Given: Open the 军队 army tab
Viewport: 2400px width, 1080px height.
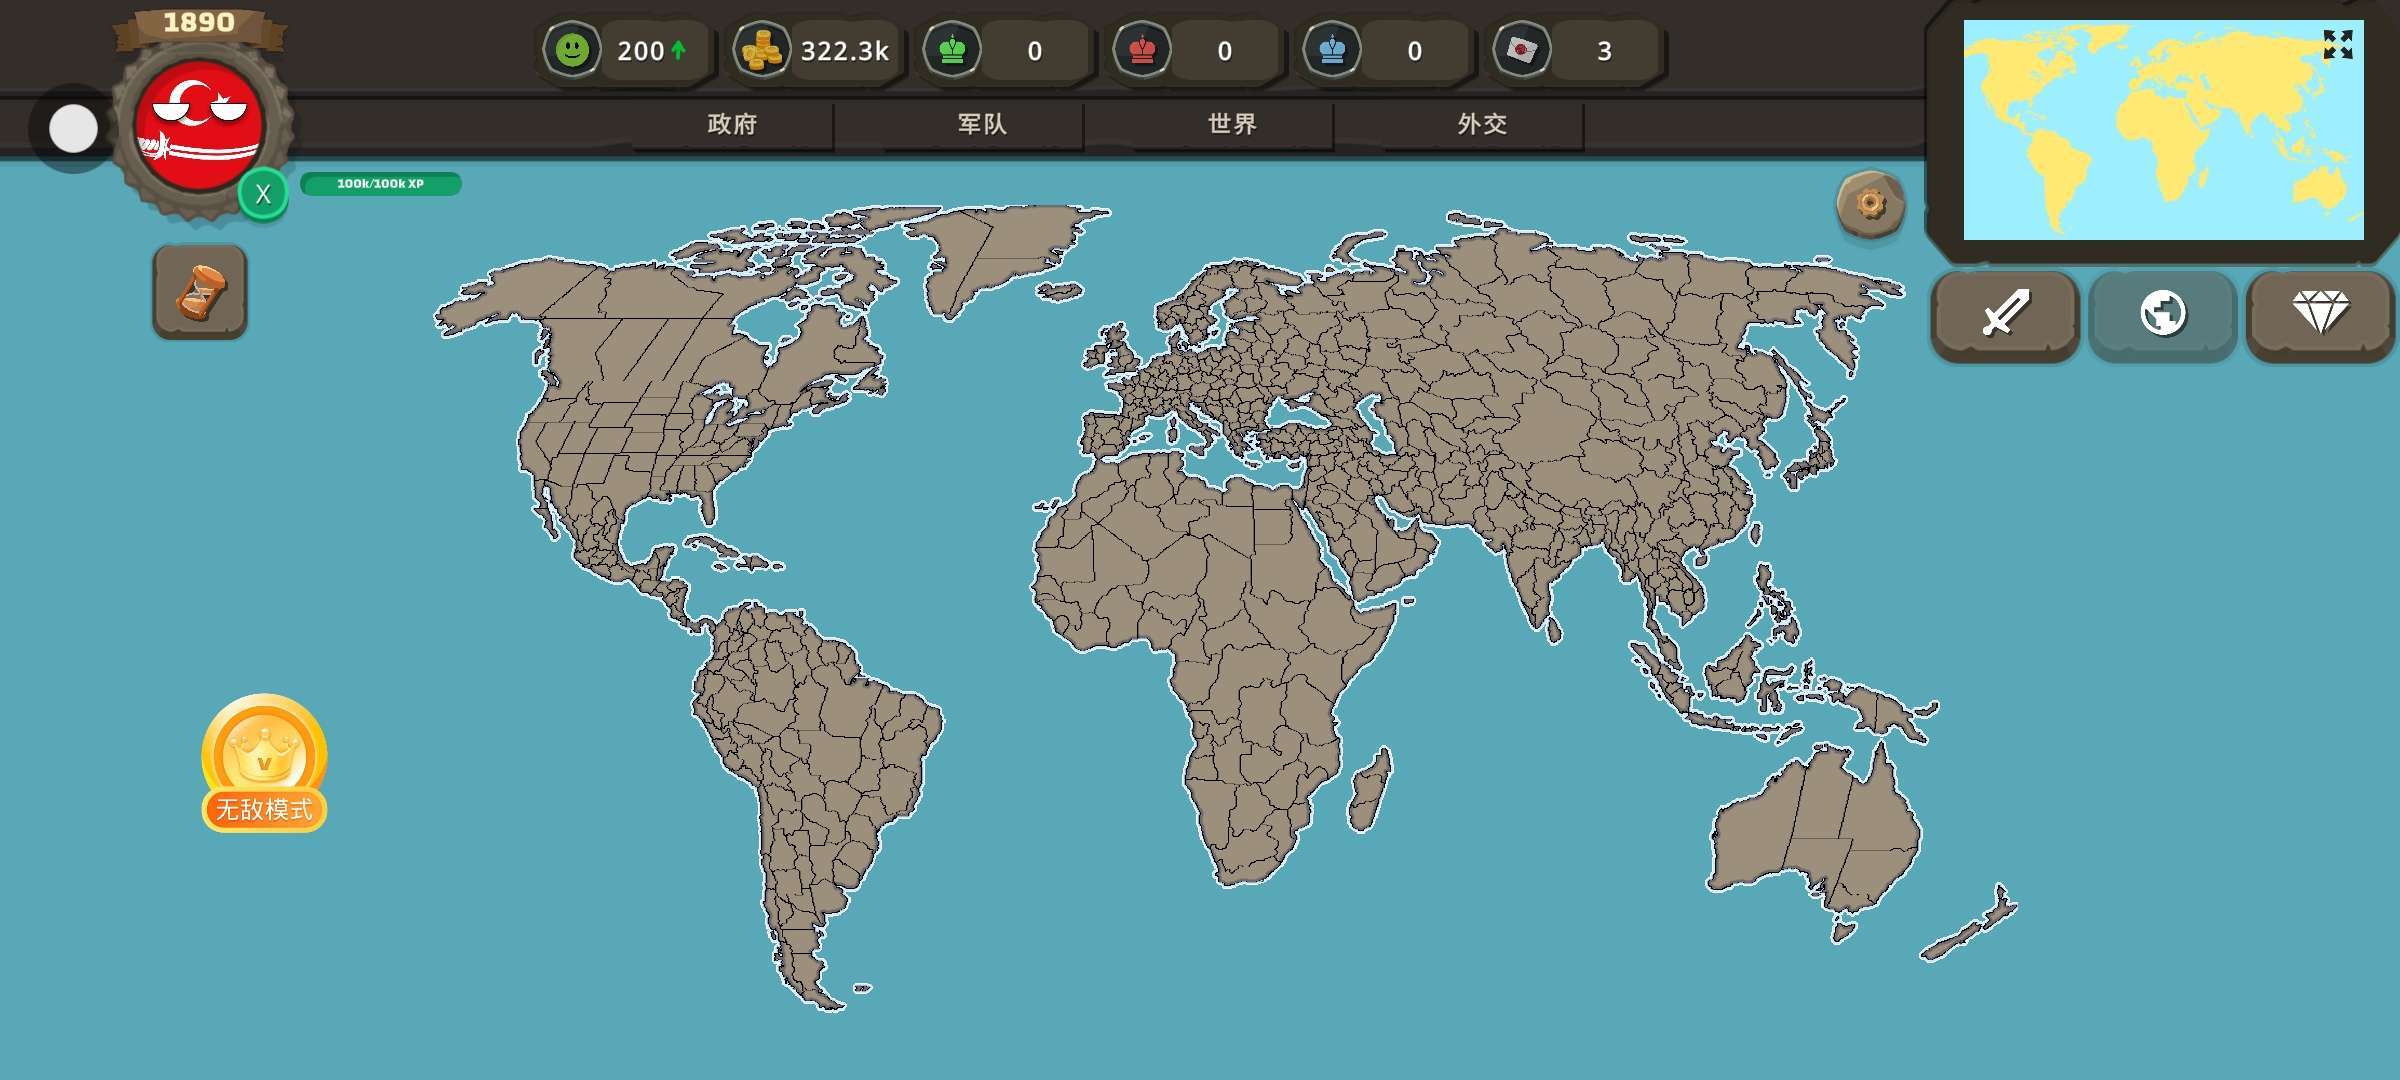Looking at the screenshot, I should 982,124.
